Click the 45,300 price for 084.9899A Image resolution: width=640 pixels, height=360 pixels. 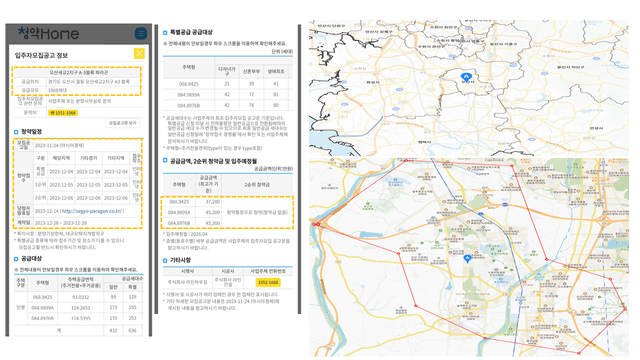click(213, 212)
